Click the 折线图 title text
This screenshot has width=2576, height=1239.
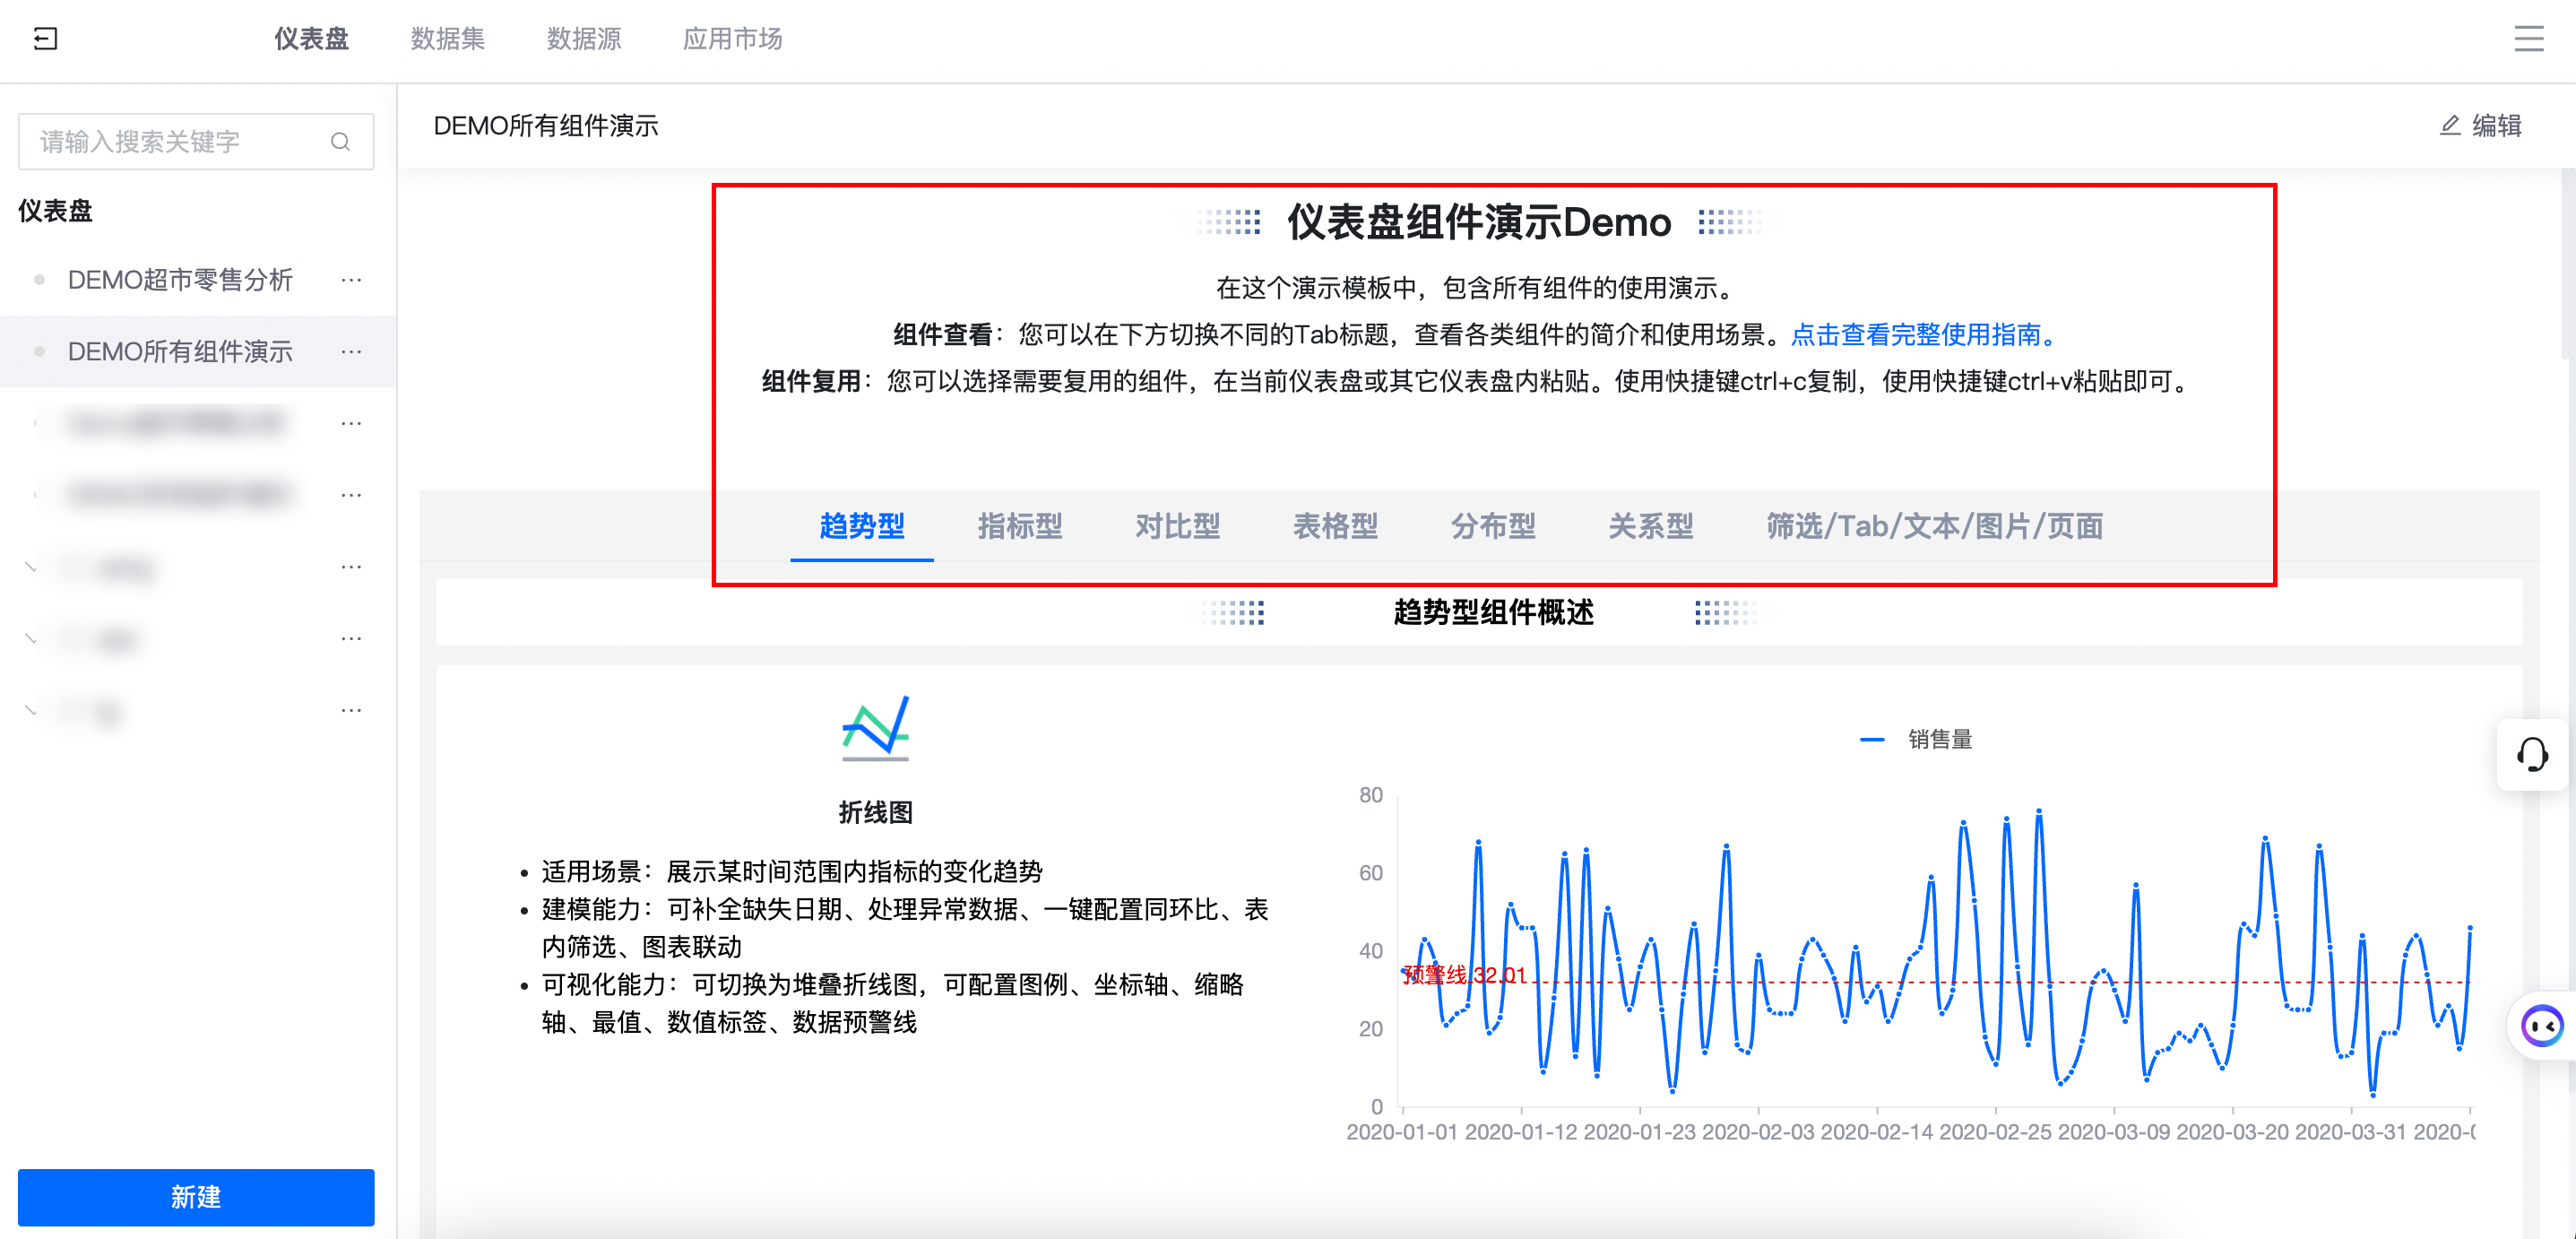pos(875,812)
